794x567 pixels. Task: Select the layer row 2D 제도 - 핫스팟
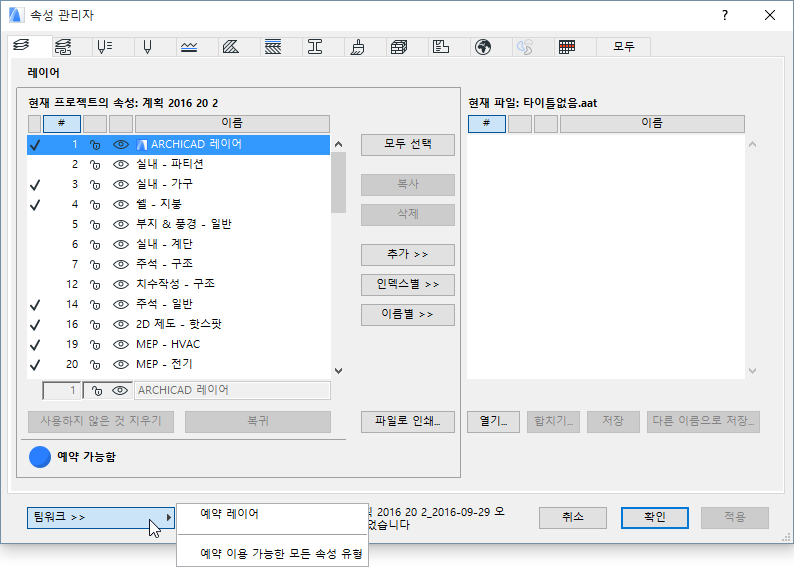(179, 325)
